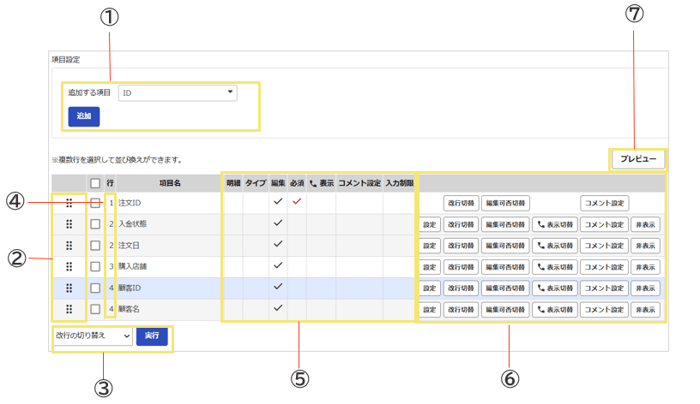Screen dimensions: 700x404
Task: Open the 改行の切り替え action dropdown
Action: click(x=93, y=336)
